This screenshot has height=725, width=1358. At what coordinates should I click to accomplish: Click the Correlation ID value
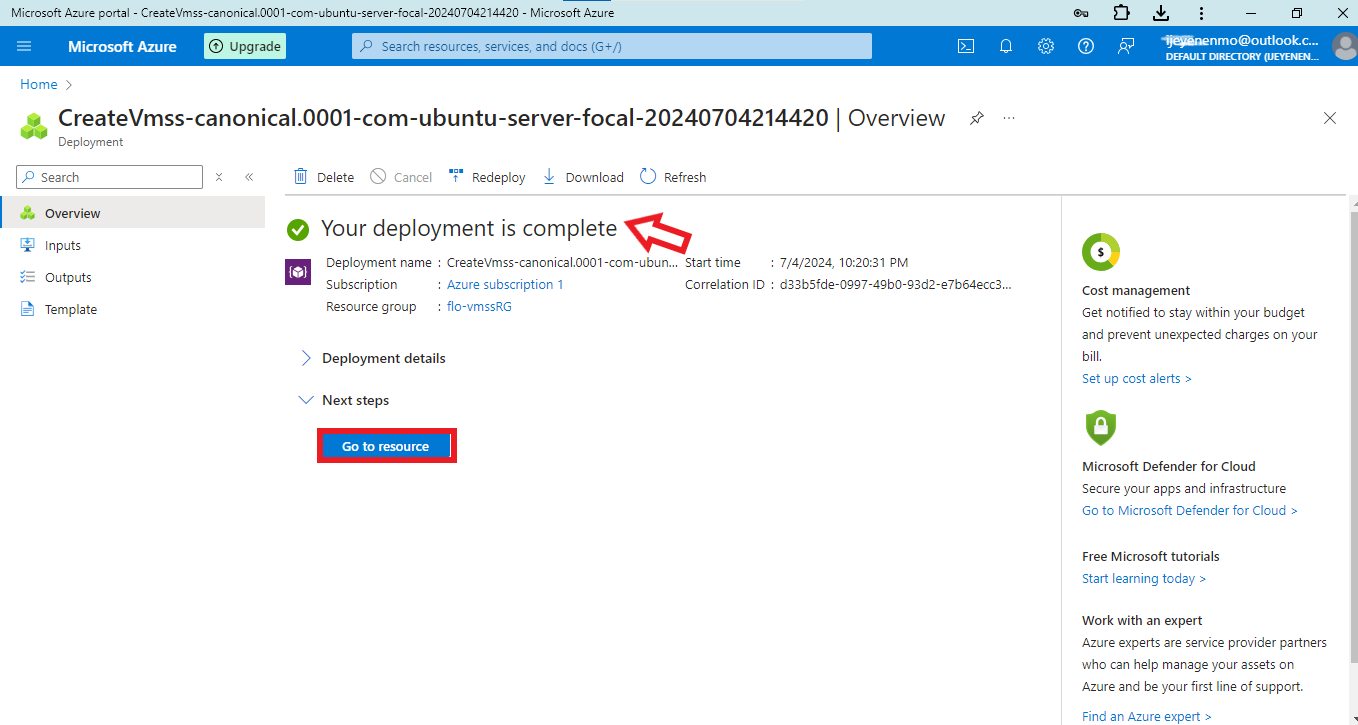tap(895, 284)
